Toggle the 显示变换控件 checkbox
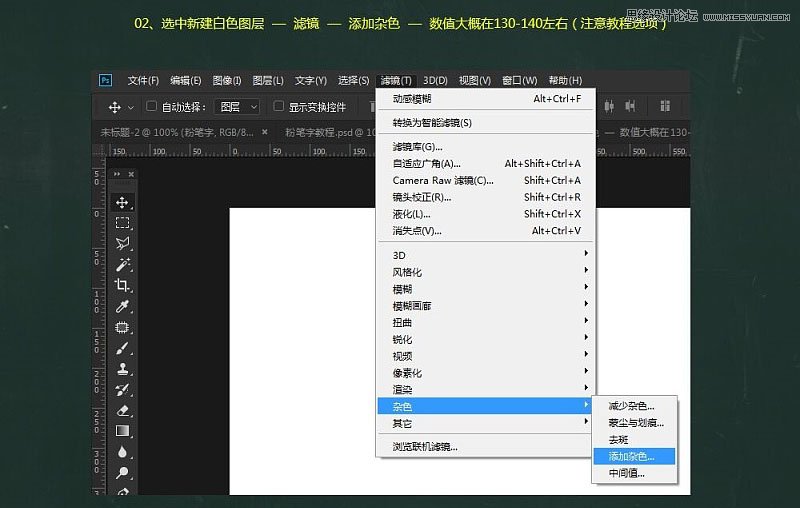 pos(279,107)
